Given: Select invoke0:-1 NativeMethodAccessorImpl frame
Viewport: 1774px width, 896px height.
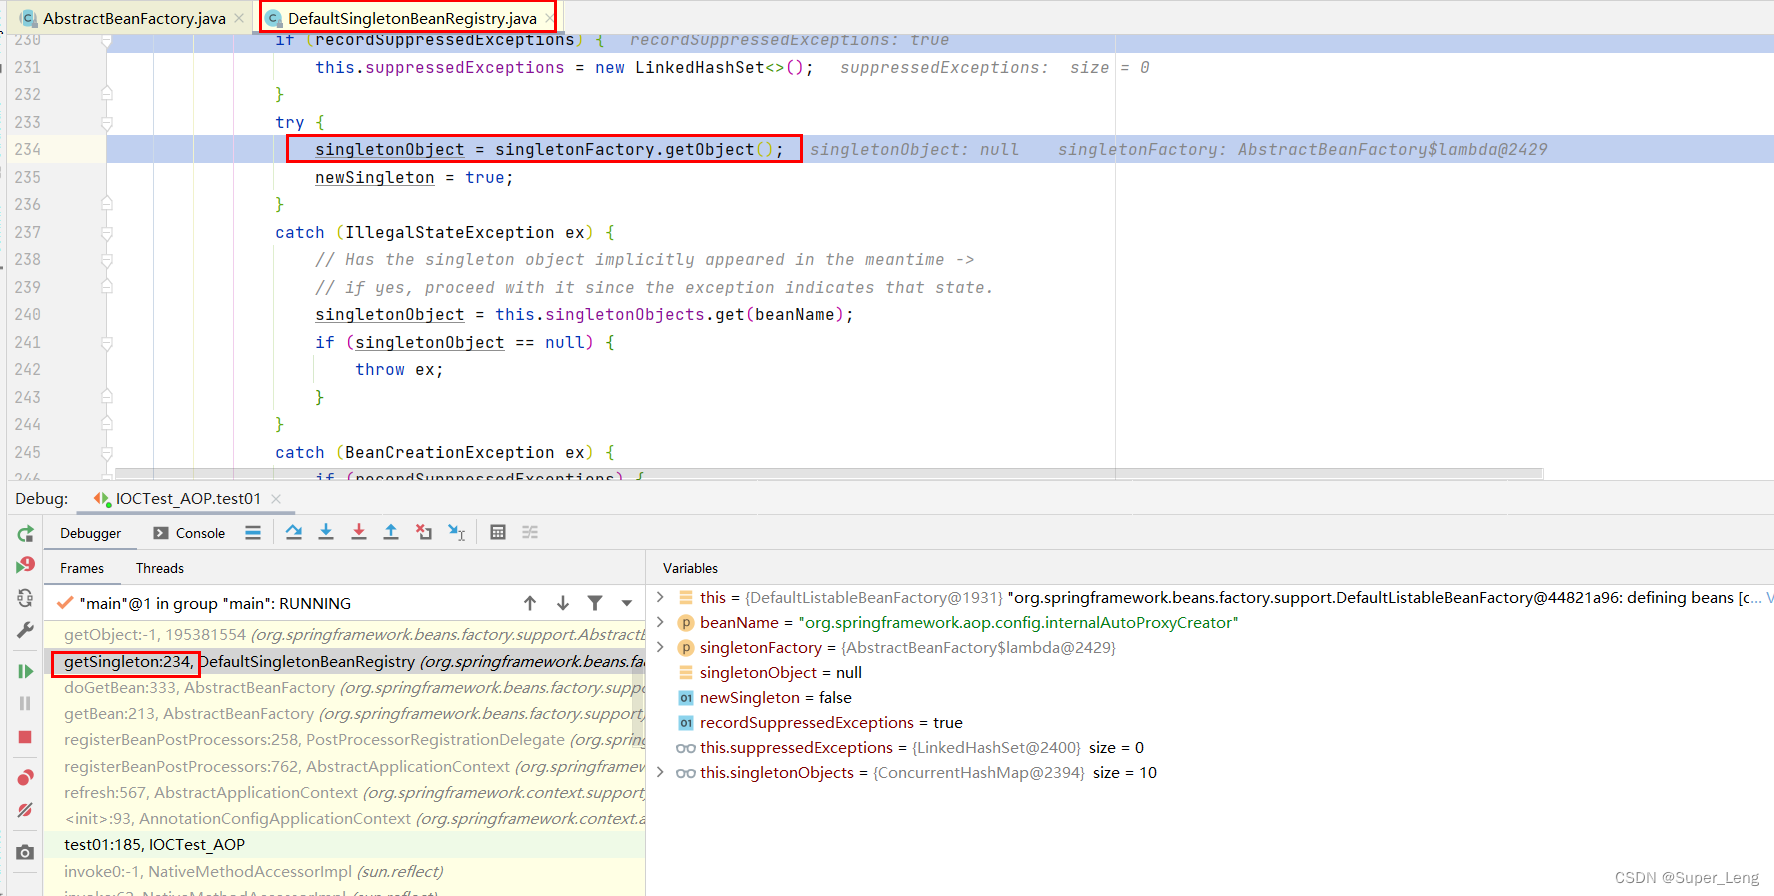Looking at the screenshot, I should (345, 871).
